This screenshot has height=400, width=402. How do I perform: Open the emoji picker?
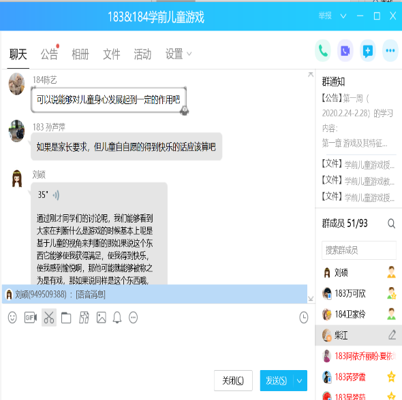(x=12, y=317)
